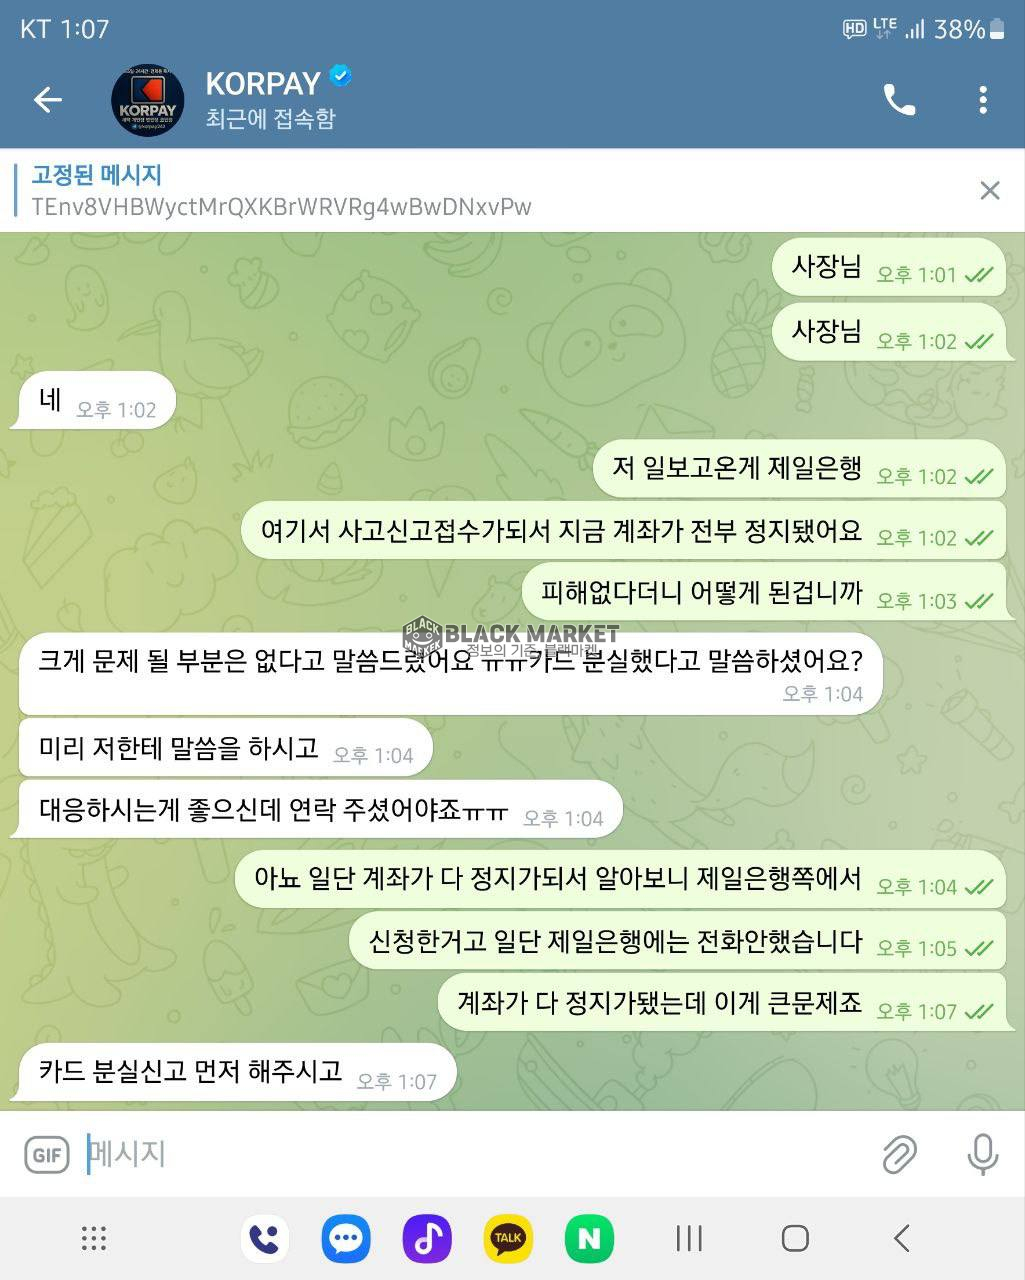Open the GIF picker
This screenshot has height=1280, width=1025.
tap(47, 1155)
